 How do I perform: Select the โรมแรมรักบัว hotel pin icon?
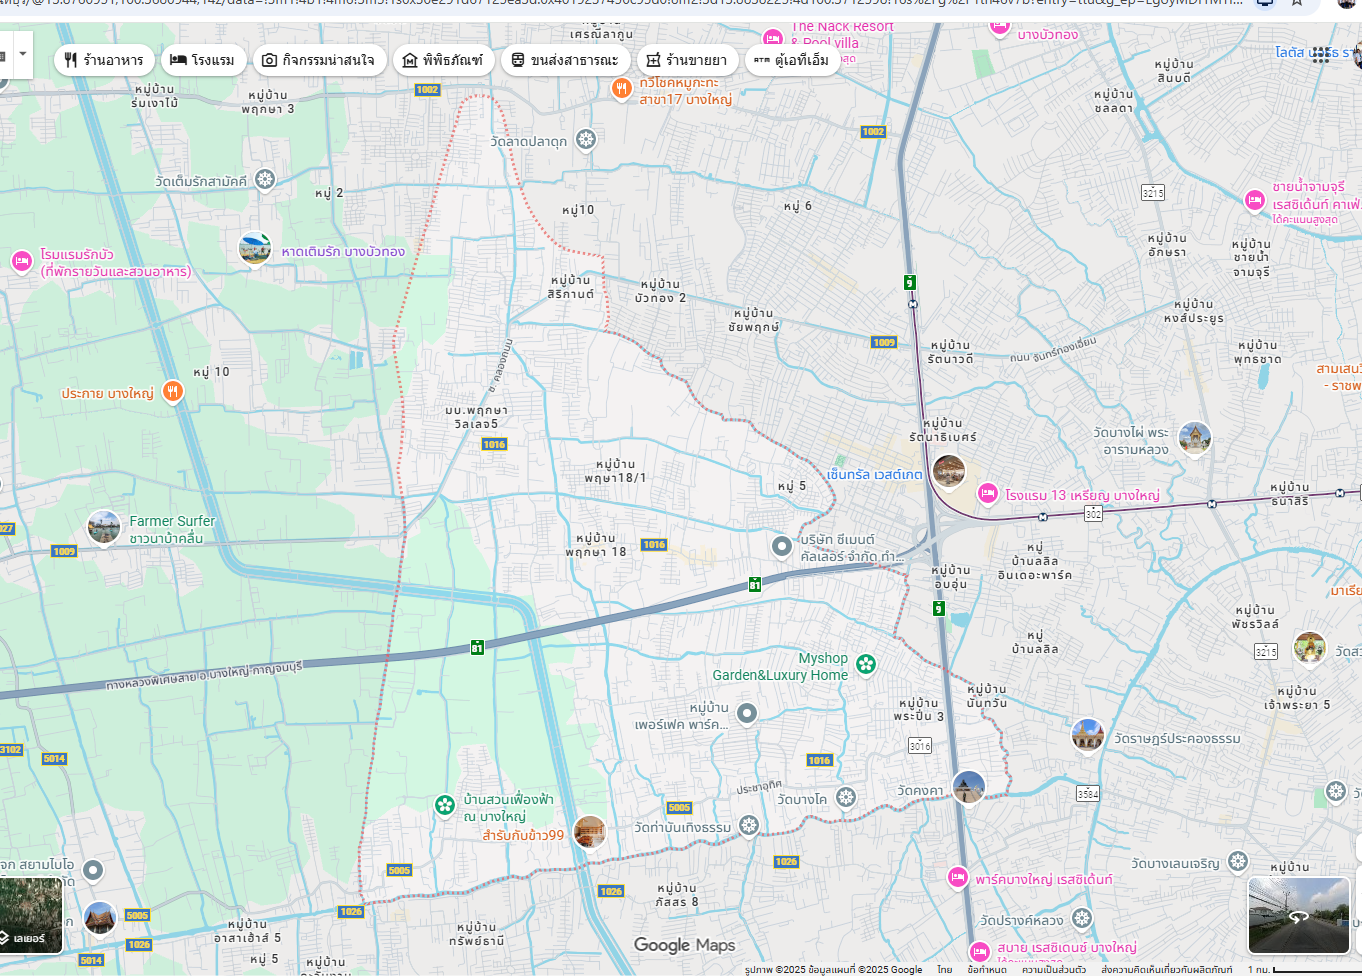pyautogui.click(x=22, y=261)
